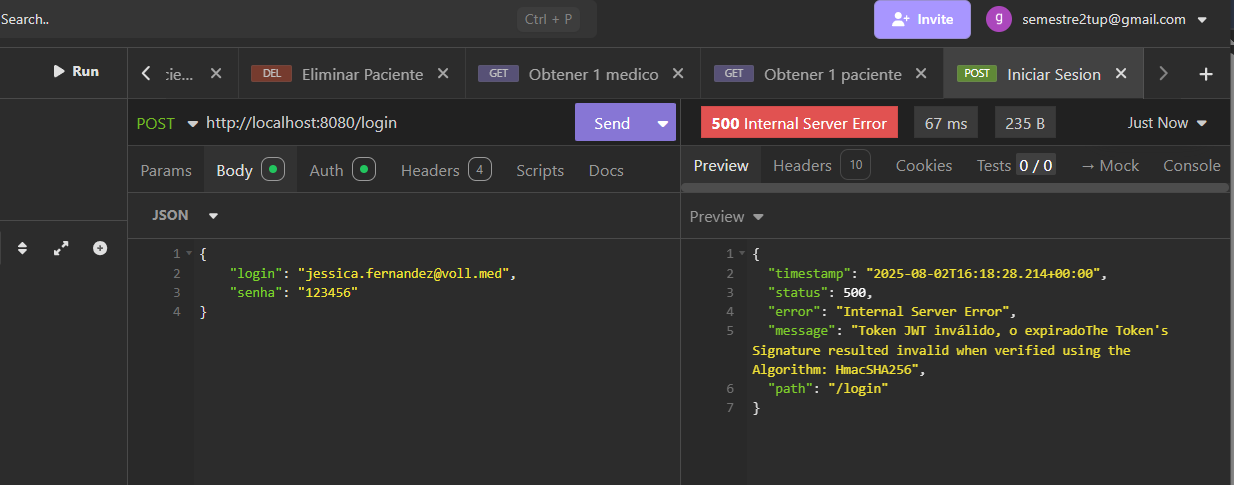Click the "timestamp" key in response
Viewport: 1234px width, 485px height.
tap(808, 273)
